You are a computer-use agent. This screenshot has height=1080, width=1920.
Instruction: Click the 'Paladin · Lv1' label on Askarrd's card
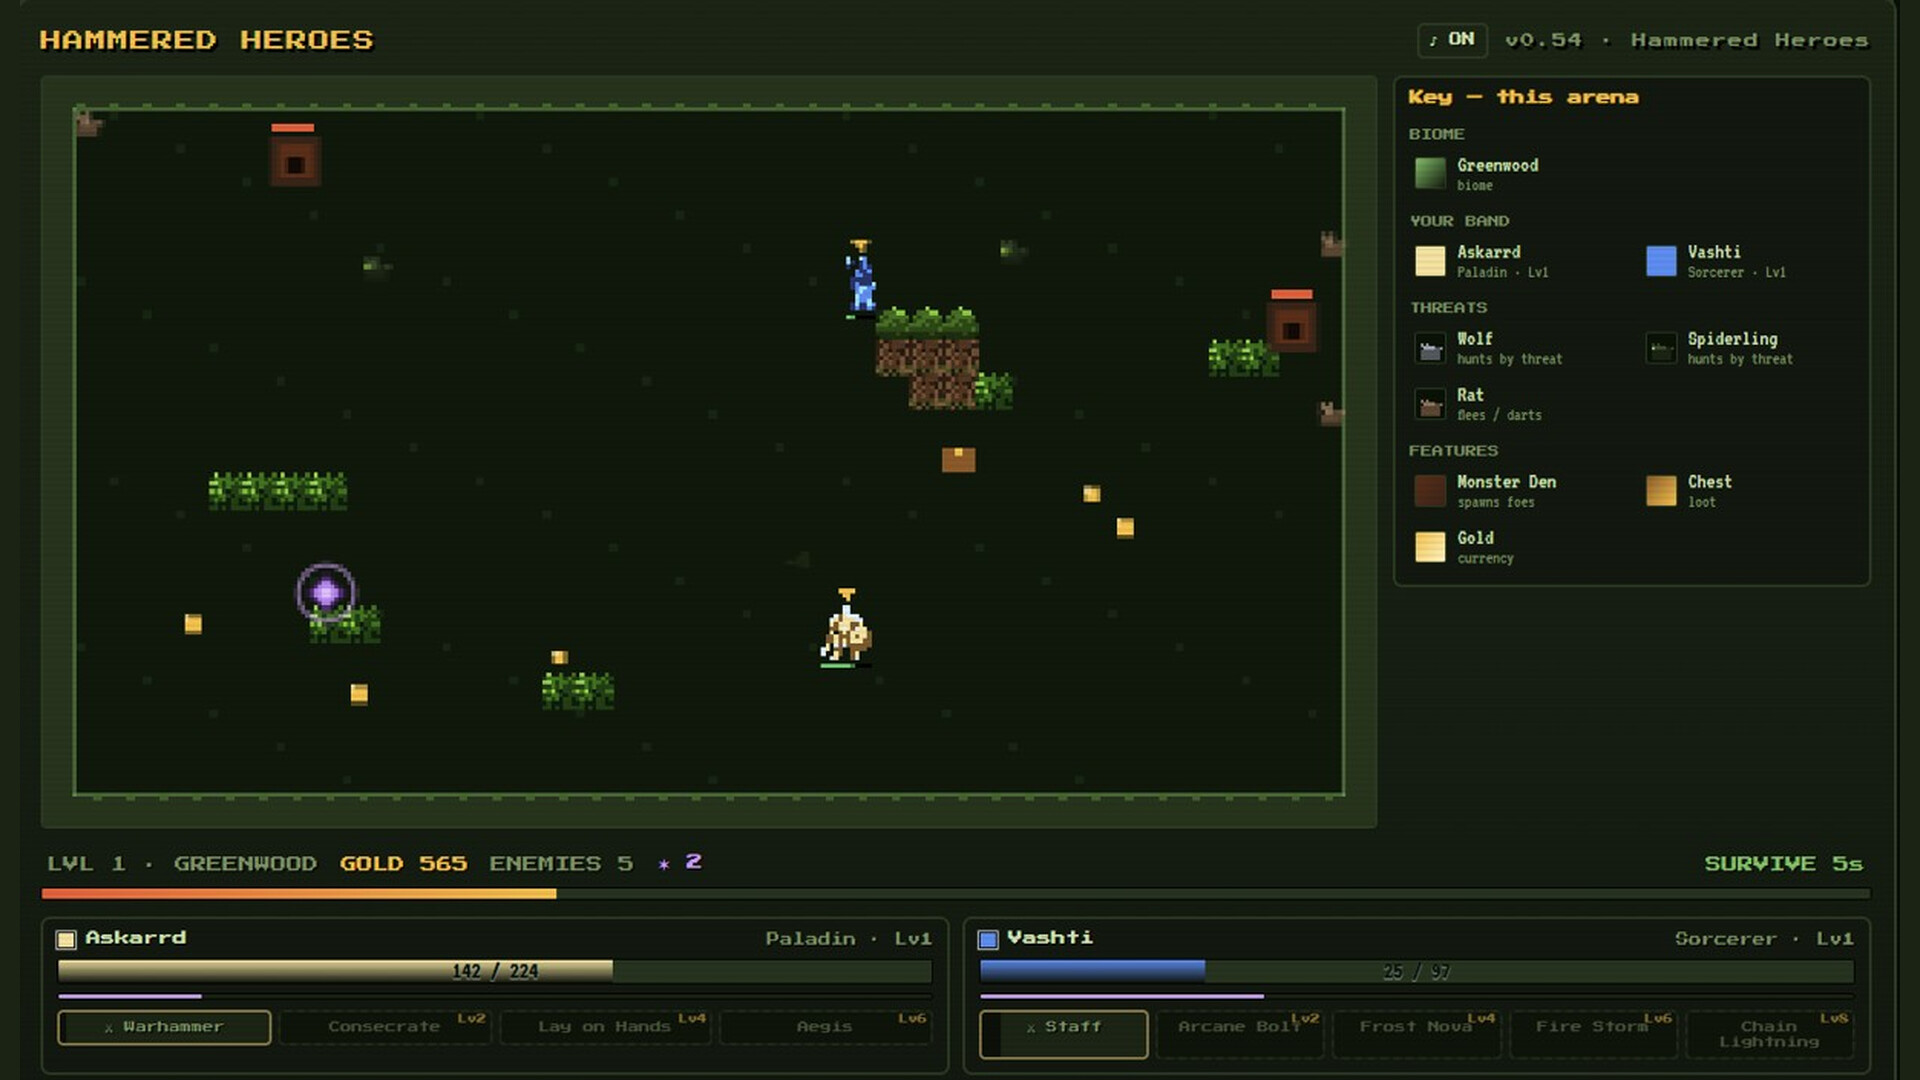848,939
